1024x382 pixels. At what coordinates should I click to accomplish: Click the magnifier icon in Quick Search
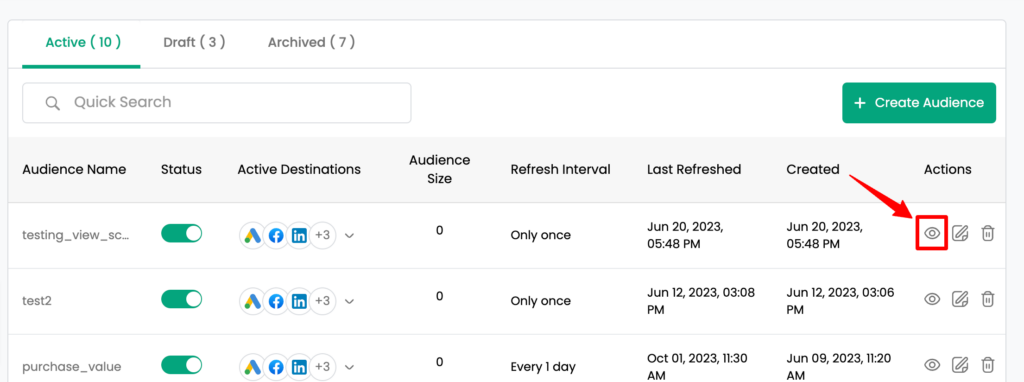53,103
